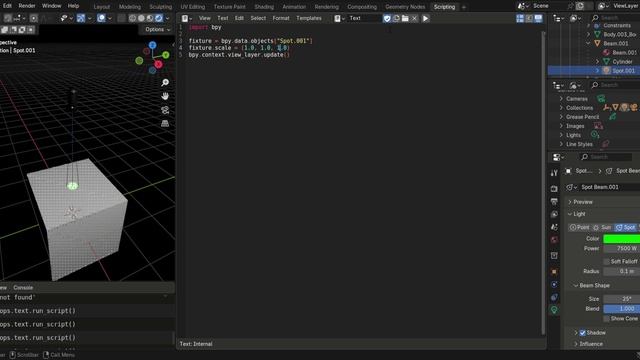The image size is (640, 360).
Task: Open a text file via folder icon
Action: pyautogui.click(x=405, y=18)
